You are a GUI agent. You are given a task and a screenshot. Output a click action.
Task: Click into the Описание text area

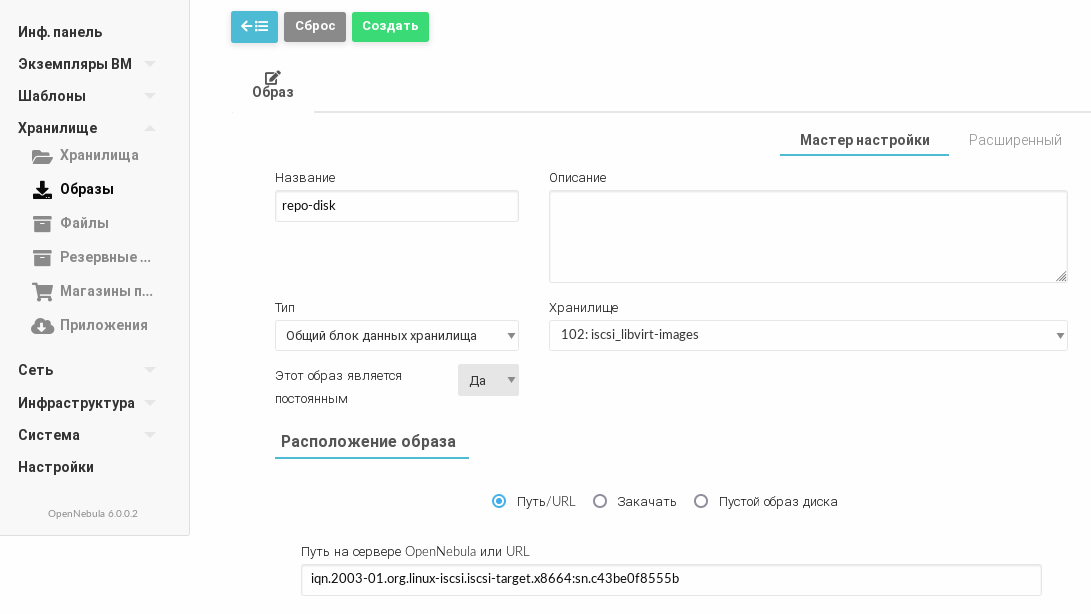point(808,236)
